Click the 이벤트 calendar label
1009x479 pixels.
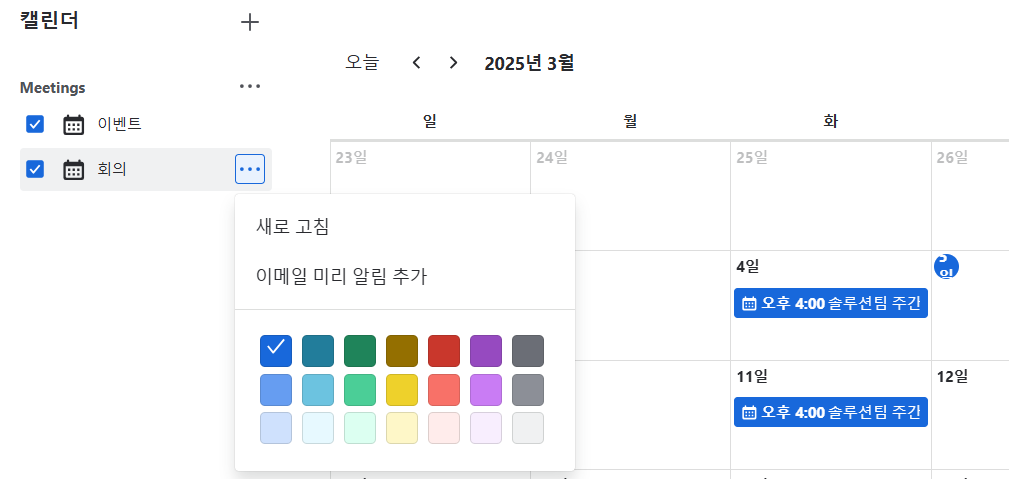pyautogui.click(x=120, y=124)
